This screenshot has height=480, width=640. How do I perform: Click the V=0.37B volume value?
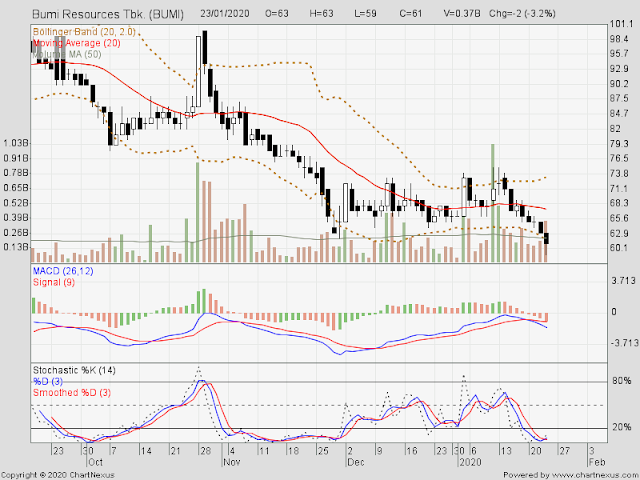[x=462, y=13]
